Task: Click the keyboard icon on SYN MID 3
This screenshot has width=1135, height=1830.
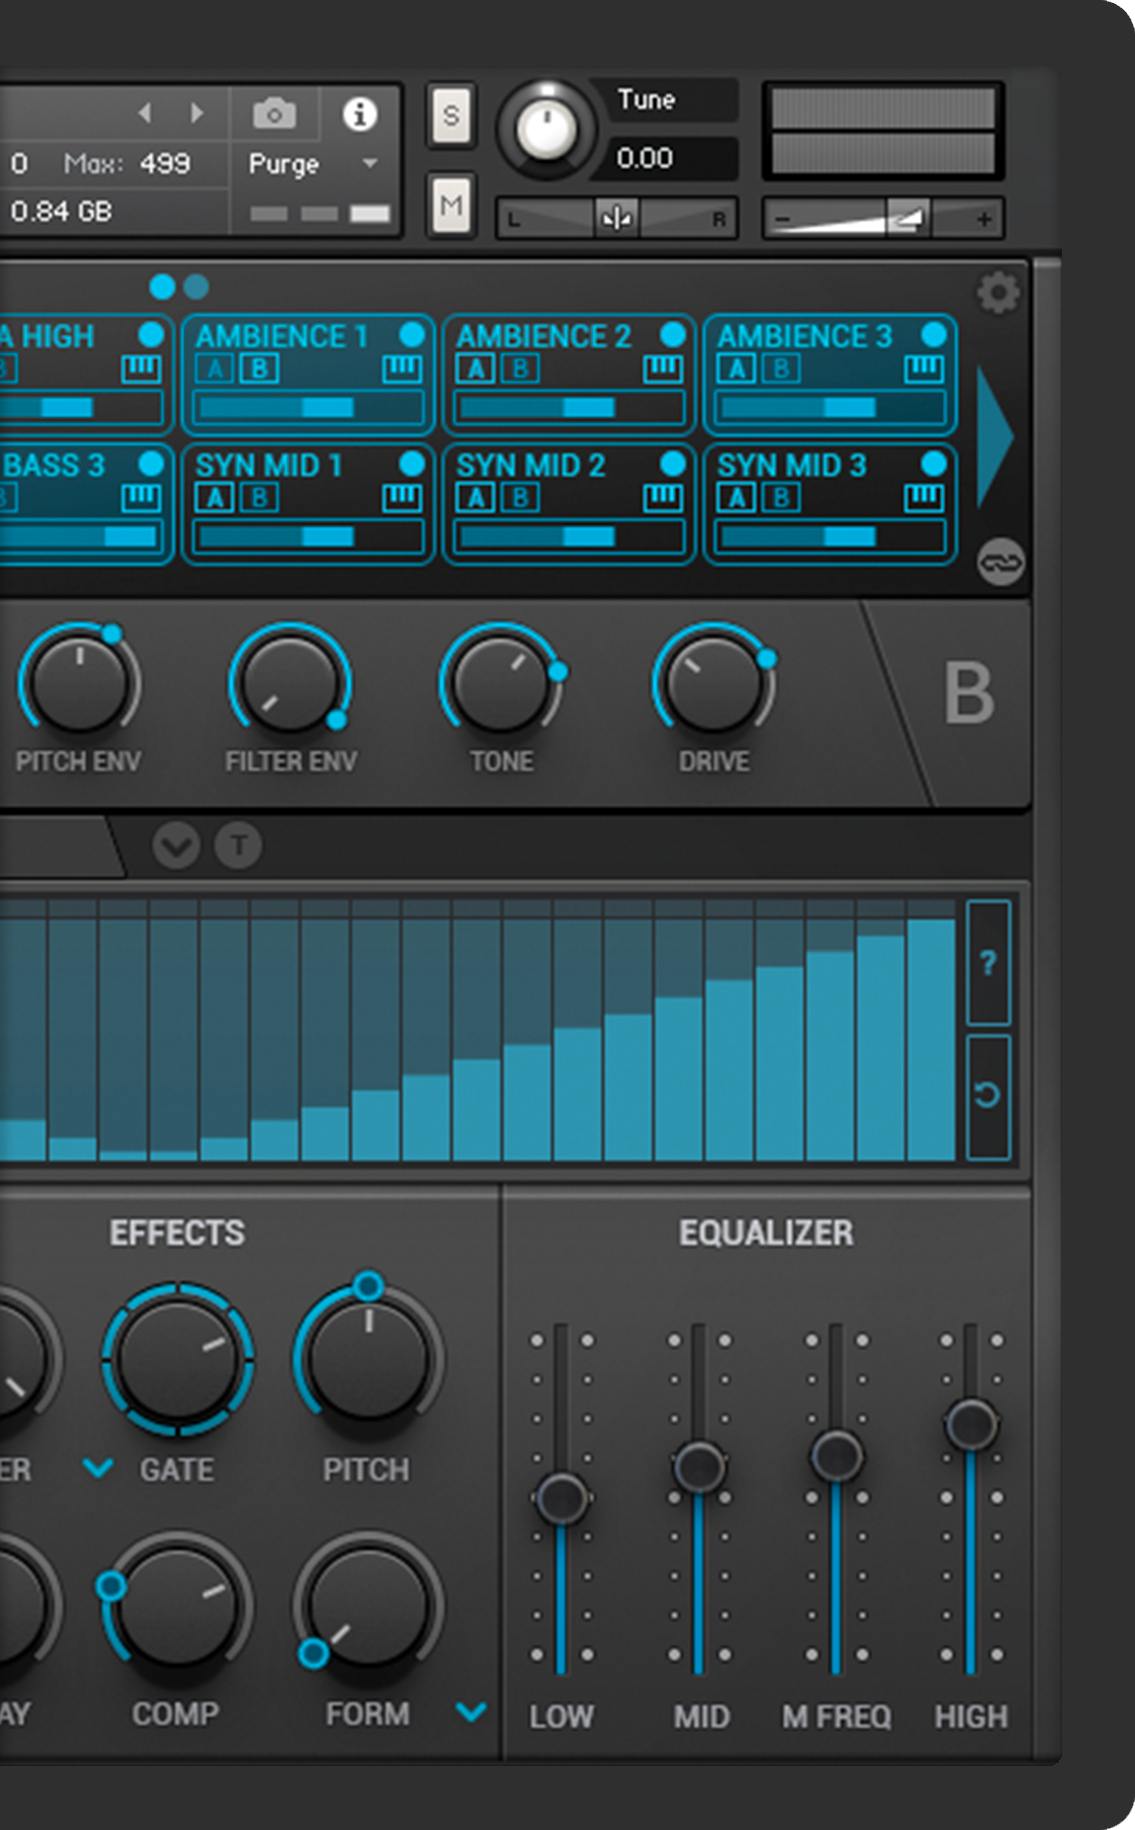Action: coord(924,497)
